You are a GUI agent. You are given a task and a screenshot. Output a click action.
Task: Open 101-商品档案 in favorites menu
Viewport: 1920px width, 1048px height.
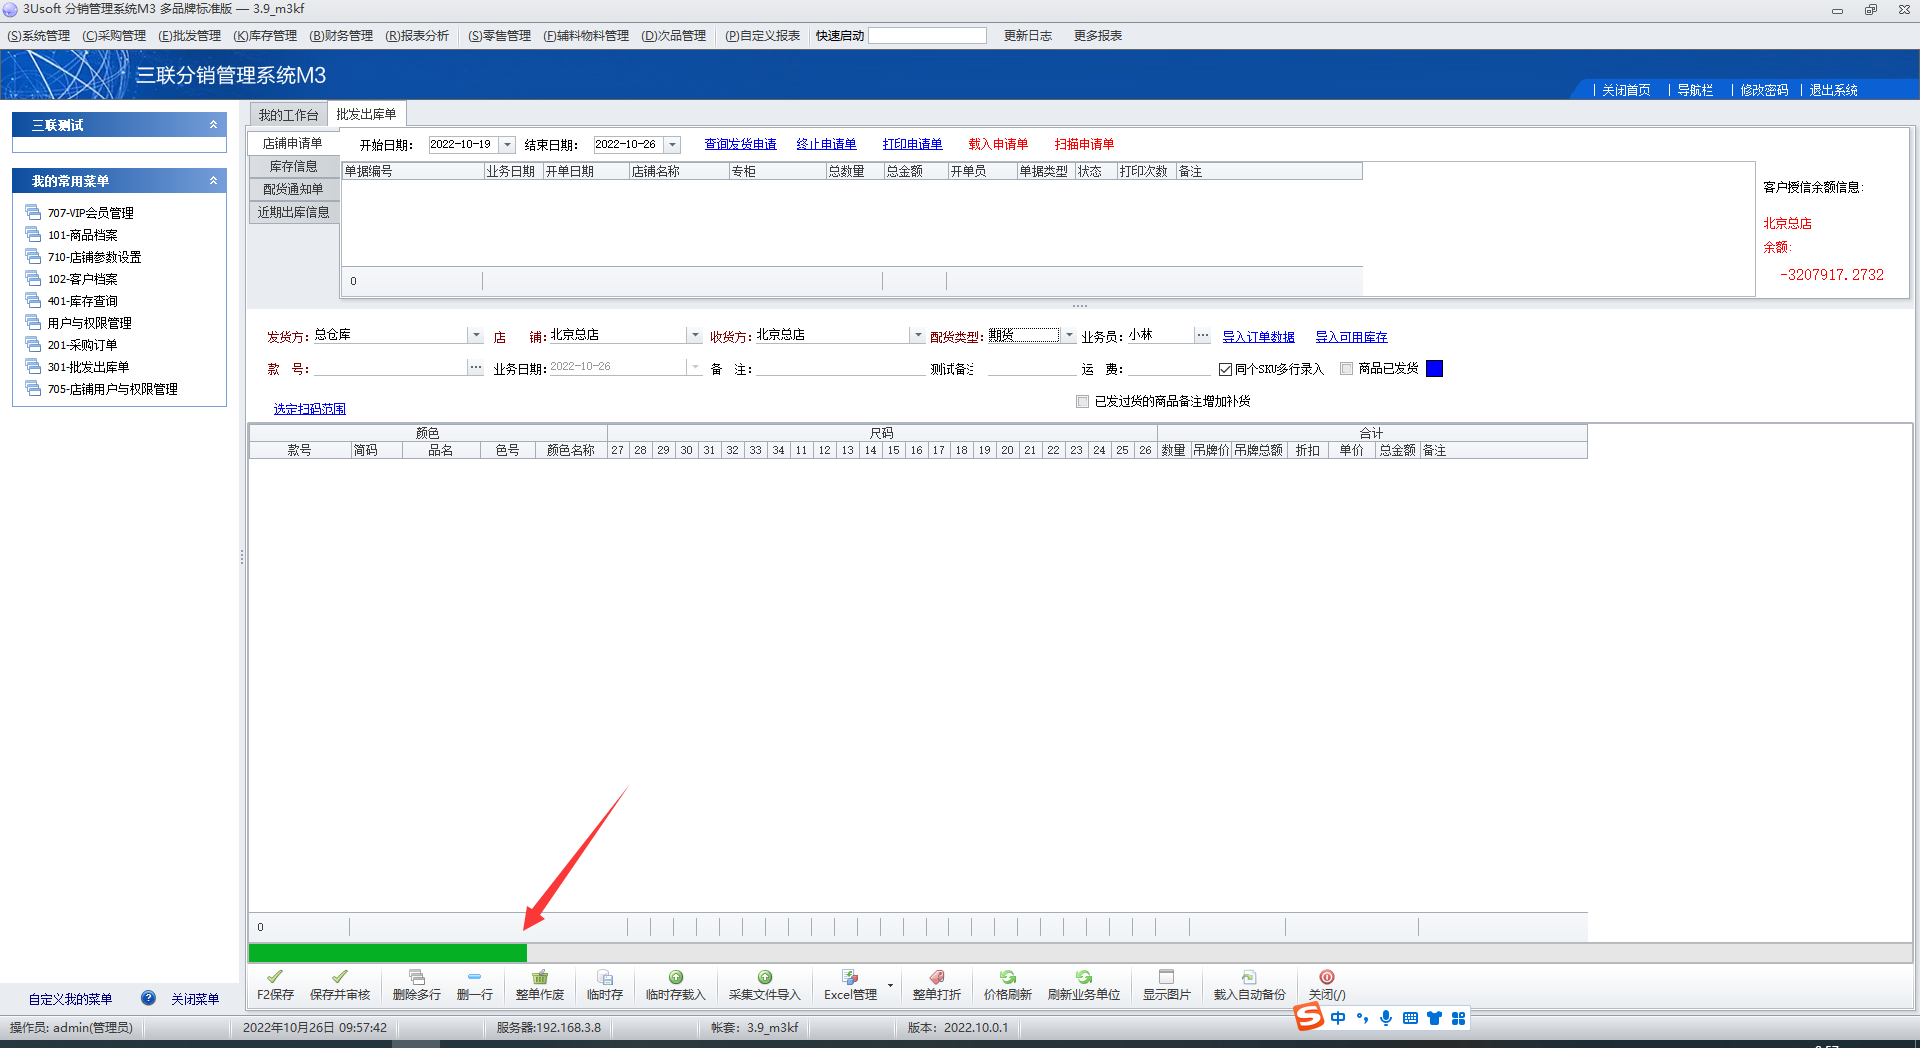[83, 235]
